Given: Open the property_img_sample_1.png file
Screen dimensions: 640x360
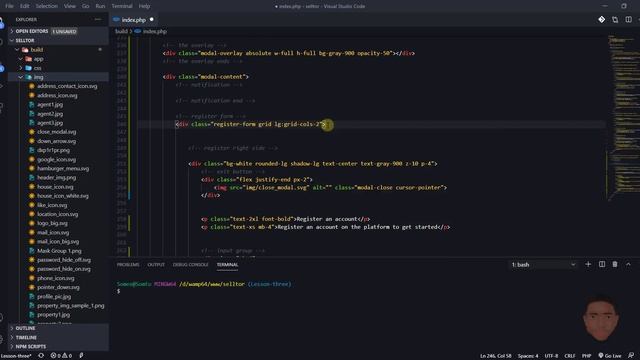Looking at the screenshot, I should click(70, 305).
